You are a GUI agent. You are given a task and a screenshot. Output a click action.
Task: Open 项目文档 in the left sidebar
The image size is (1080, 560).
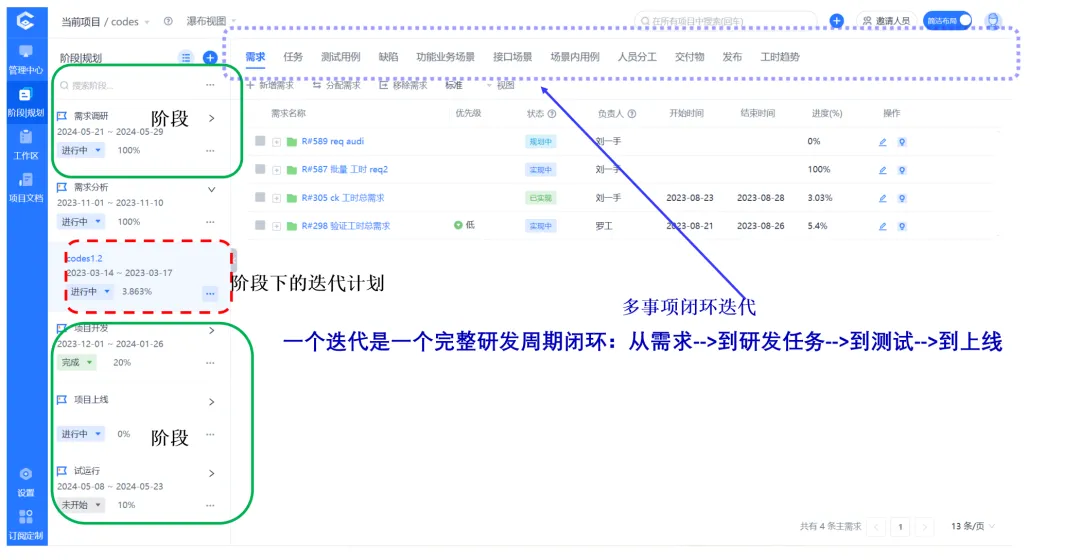click(25, 187)
